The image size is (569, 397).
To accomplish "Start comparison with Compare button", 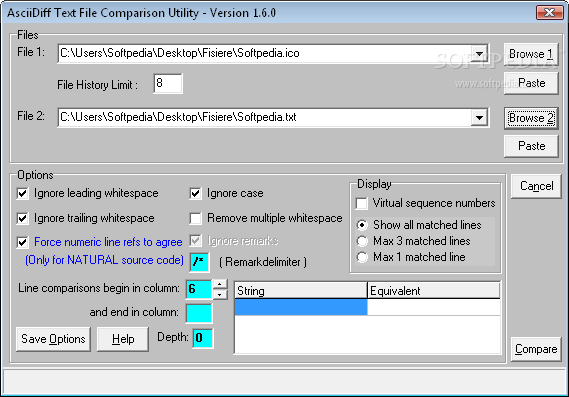I will pyautogui.click(x=536, y=349).
